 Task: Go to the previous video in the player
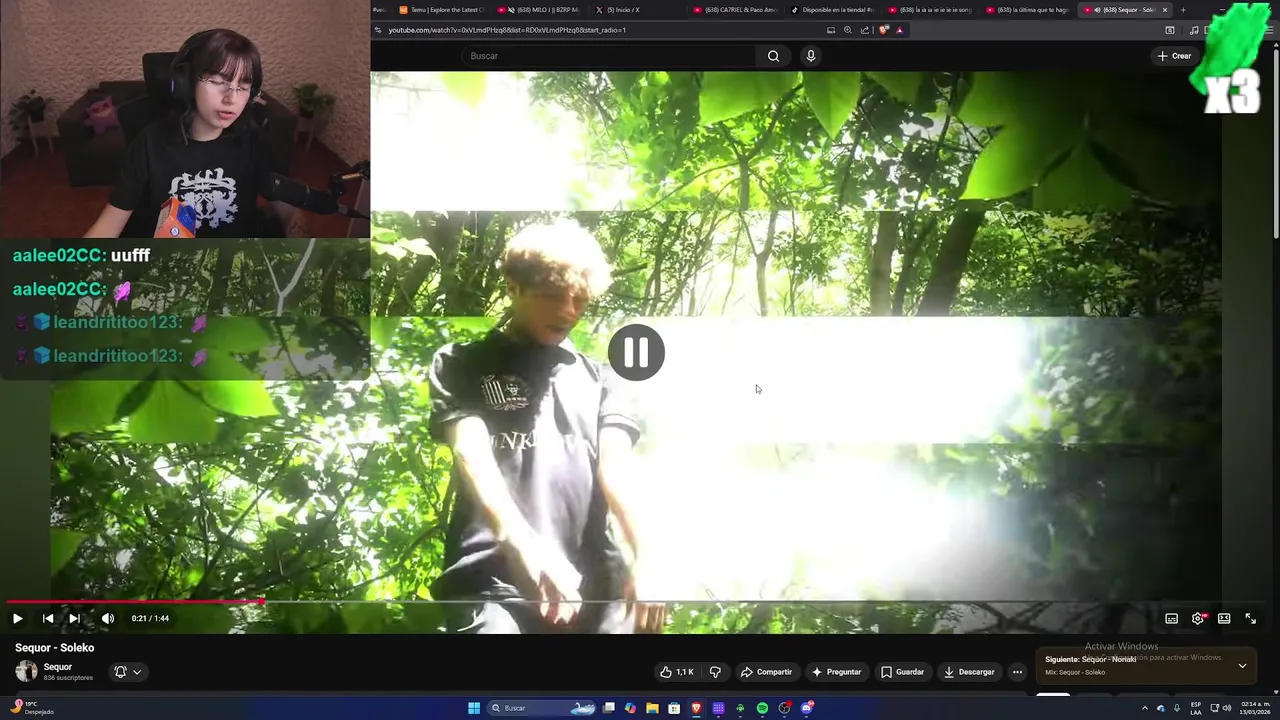point(47,618)
